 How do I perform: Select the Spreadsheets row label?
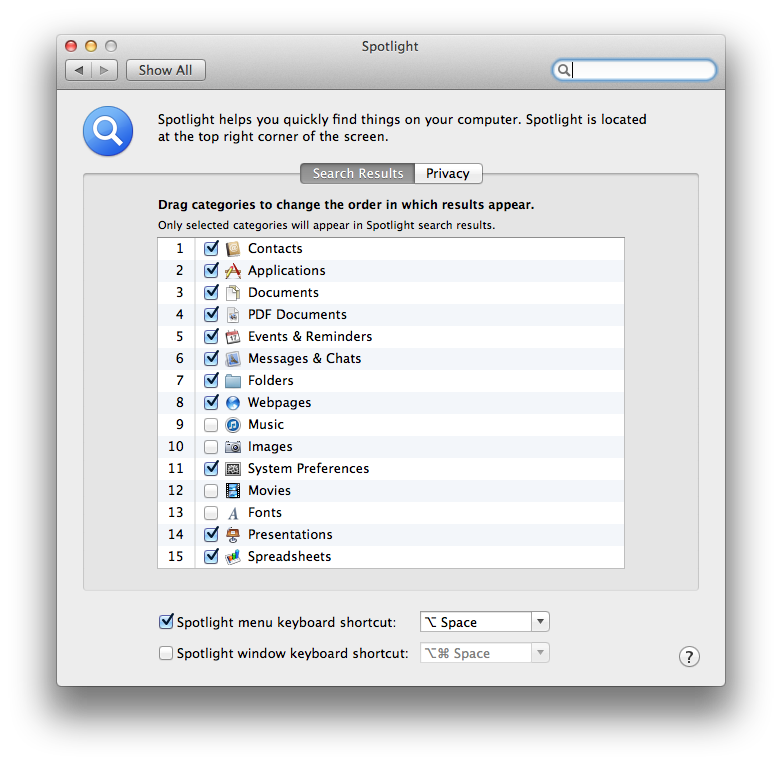coord(289,557)
